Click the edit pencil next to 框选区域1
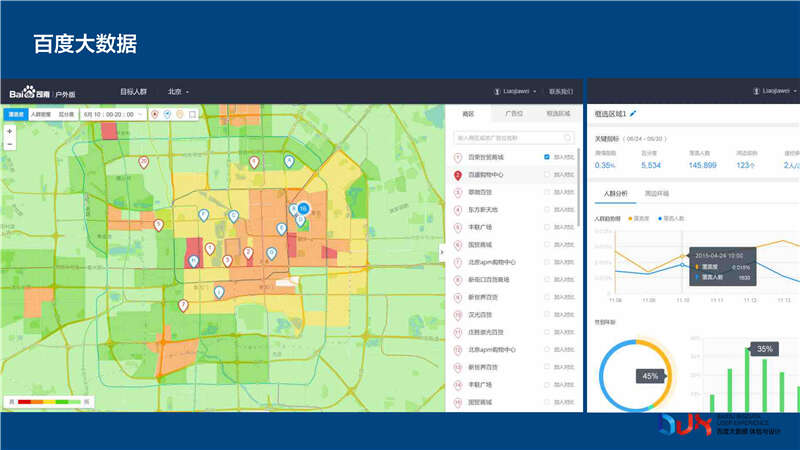 [x=633, y=115]
